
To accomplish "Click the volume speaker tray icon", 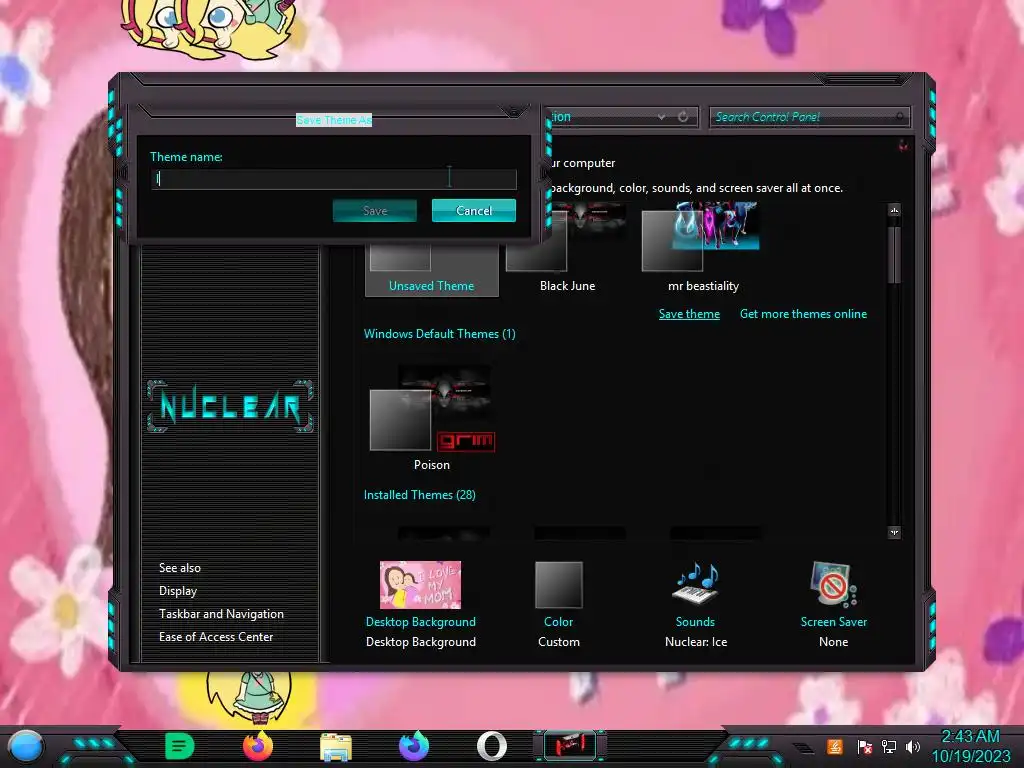I will point(912,746).
